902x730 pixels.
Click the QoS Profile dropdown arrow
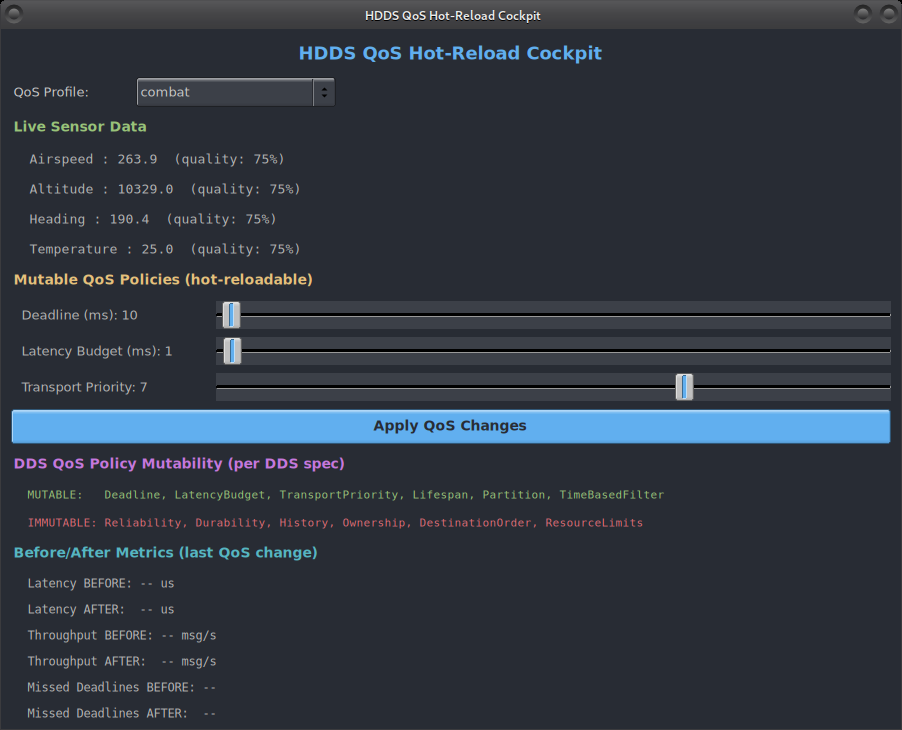click(323, 92)
